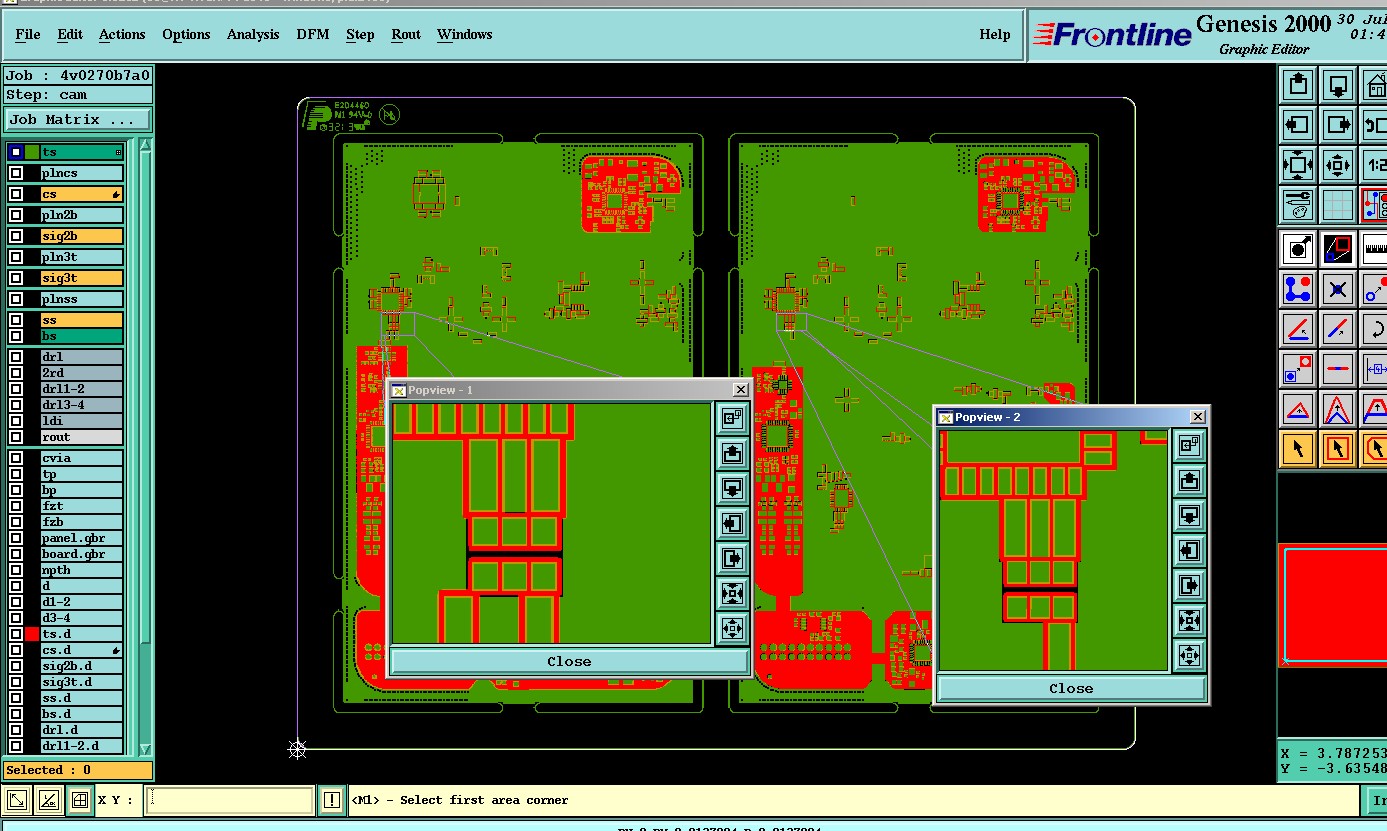Open the Edit menu
The image size is (1387, 831).
tap(70, 34)
